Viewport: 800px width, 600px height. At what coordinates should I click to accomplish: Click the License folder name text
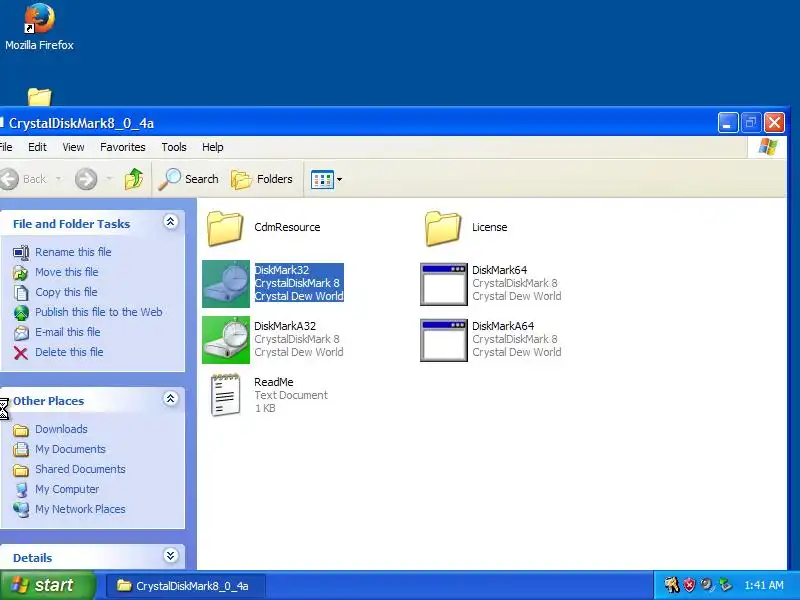[489, 228]
